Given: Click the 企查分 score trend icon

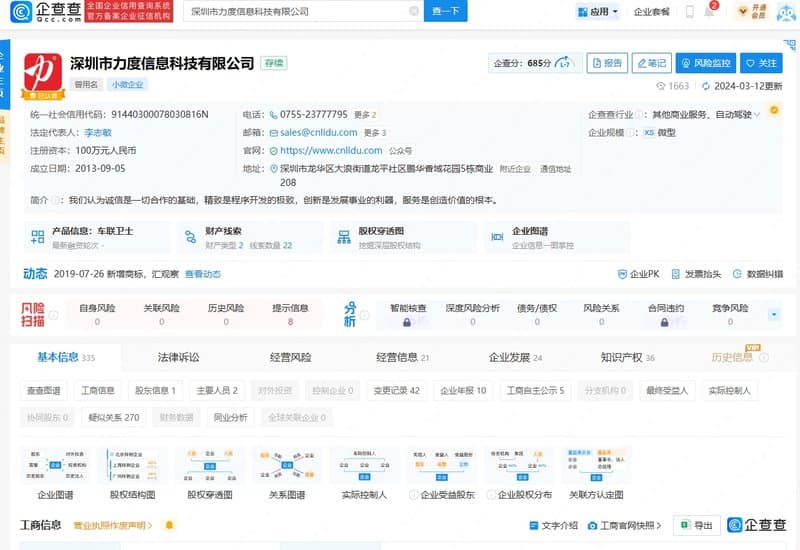Looking at the screenshot, I should tap(564, 63).
